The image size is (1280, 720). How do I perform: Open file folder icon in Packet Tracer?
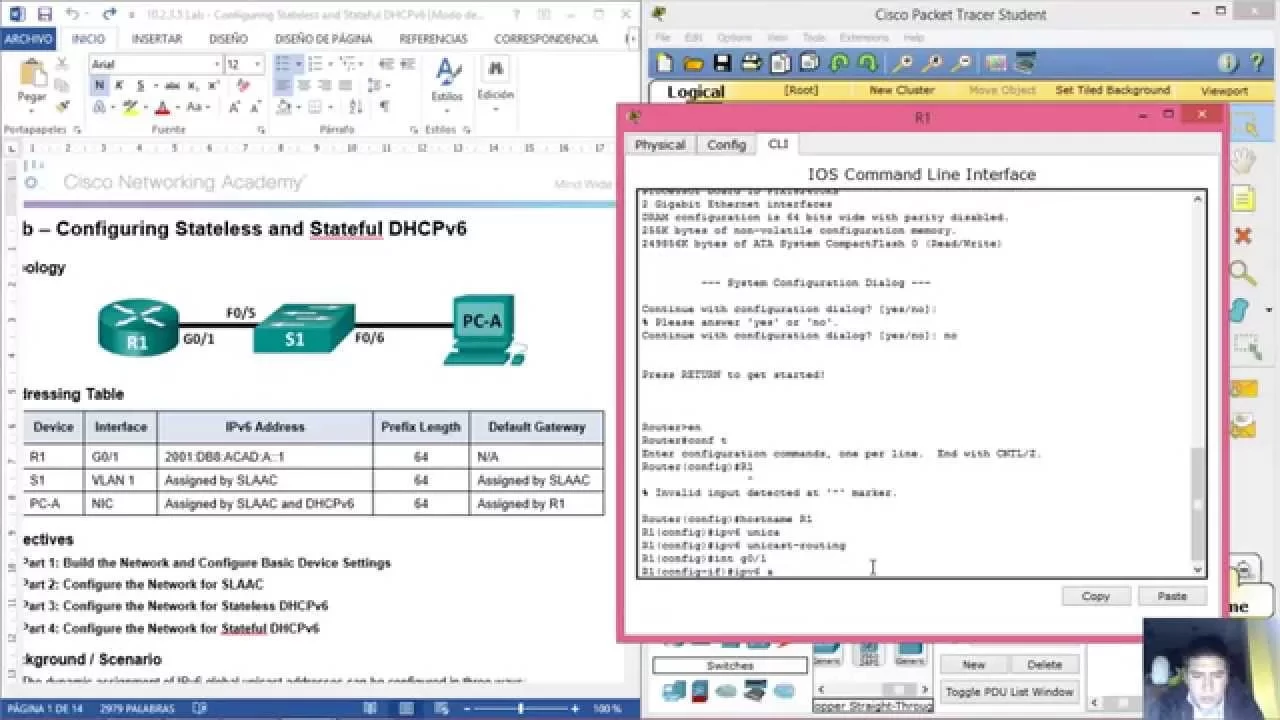pyautogui.click(x=693, y=63)
